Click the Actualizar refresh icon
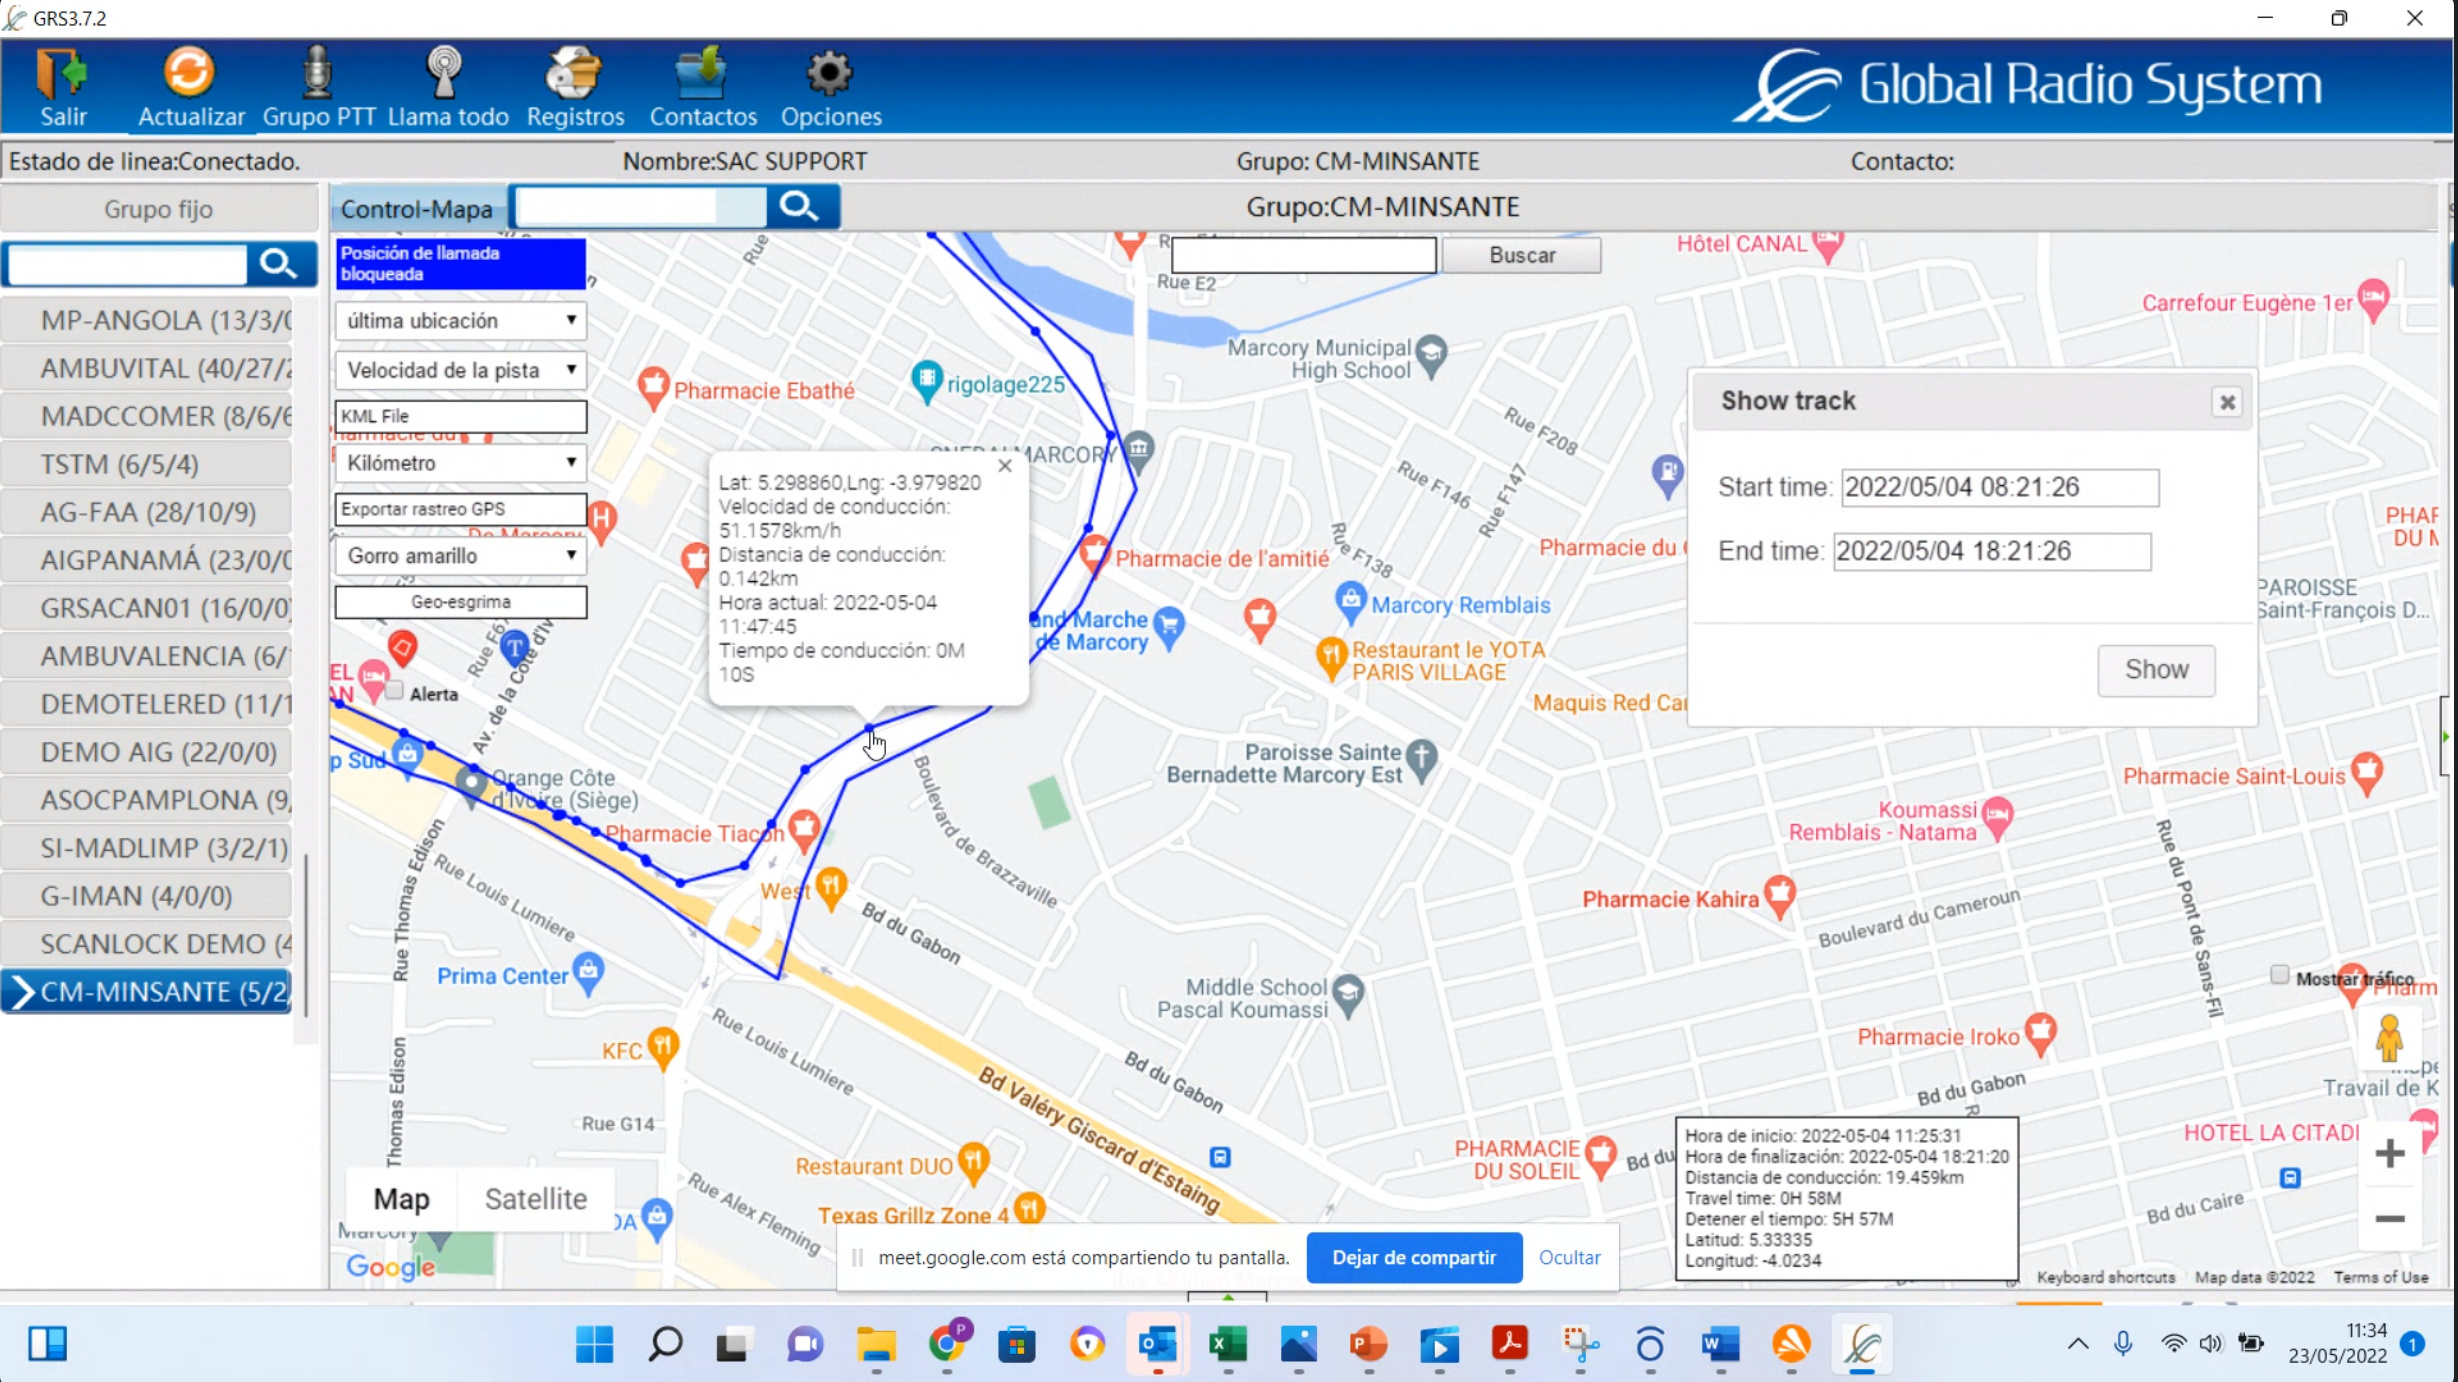2458x1382 pixels. pyautogui.click(x=189, y=72)
